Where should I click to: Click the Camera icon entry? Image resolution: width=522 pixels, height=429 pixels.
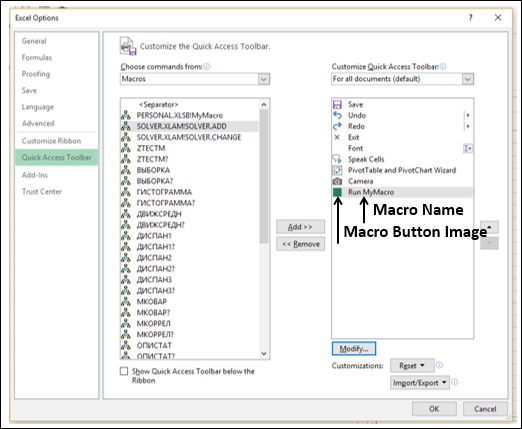[x=337, y=181]
